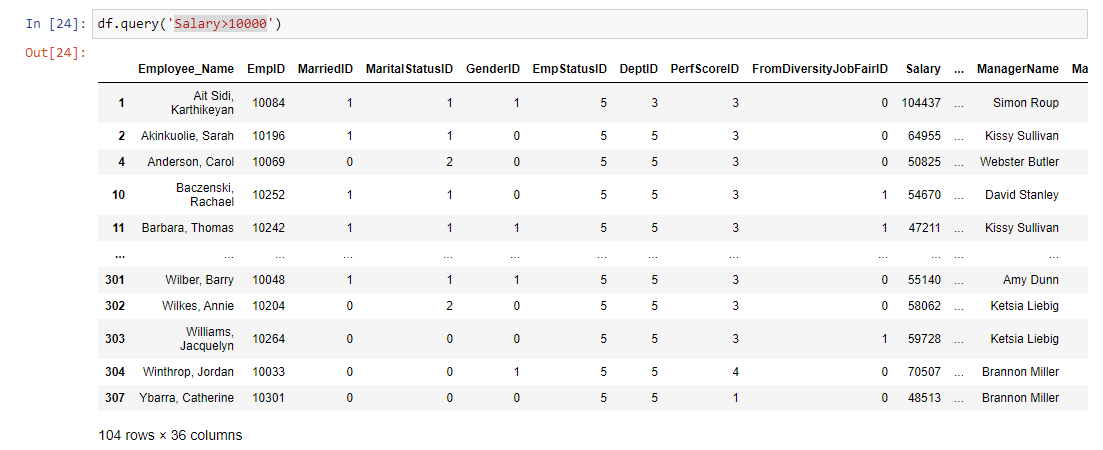Click the Out[24] output prompt label

pyautogui.click(x=56, y=52)
